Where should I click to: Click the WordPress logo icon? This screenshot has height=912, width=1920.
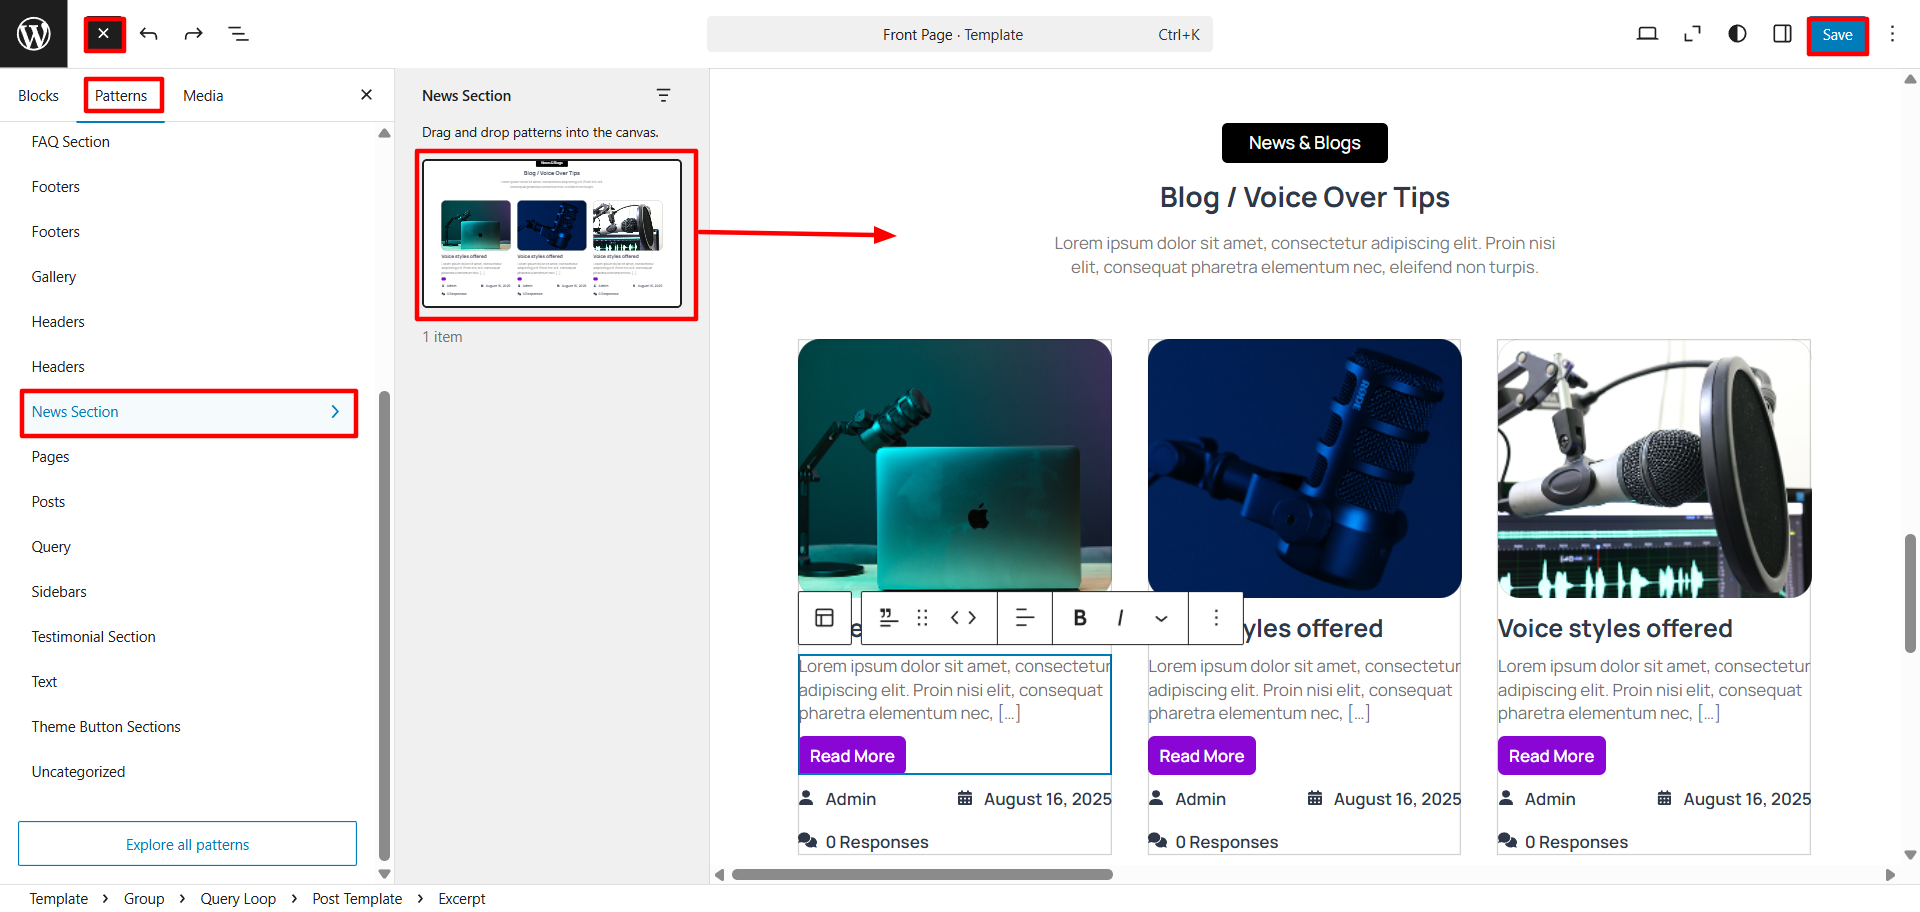33,34
